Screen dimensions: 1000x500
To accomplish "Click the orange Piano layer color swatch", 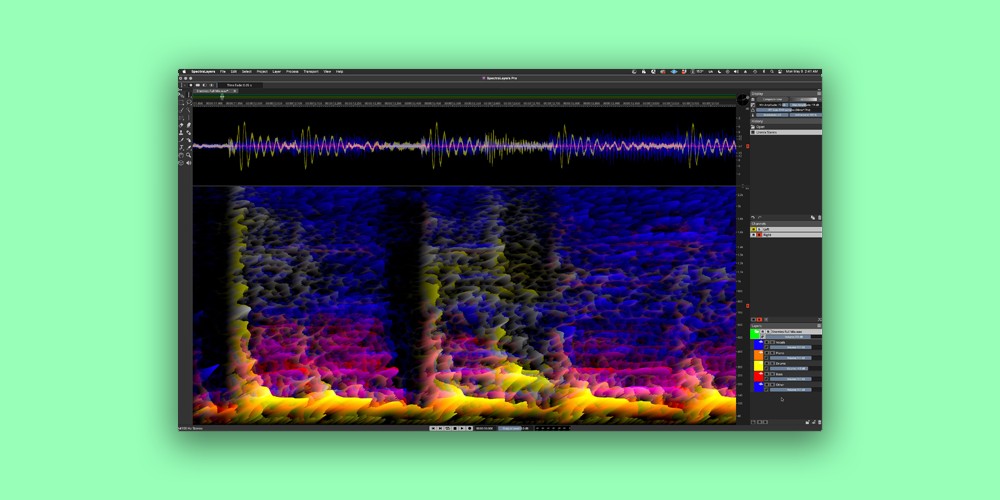I will [x=759, y=355].
